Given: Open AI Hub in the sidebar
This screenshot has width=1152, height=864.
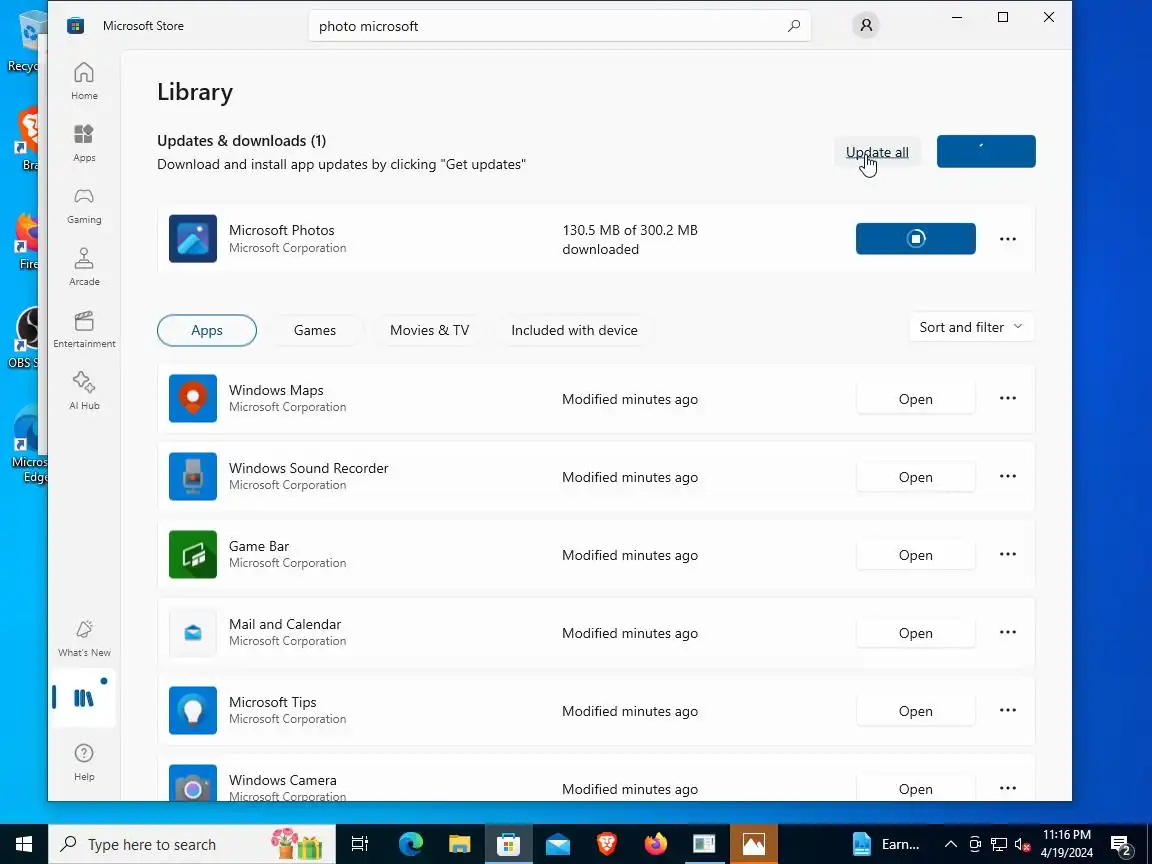Looking at the screenshot, I should coord(84,391).
